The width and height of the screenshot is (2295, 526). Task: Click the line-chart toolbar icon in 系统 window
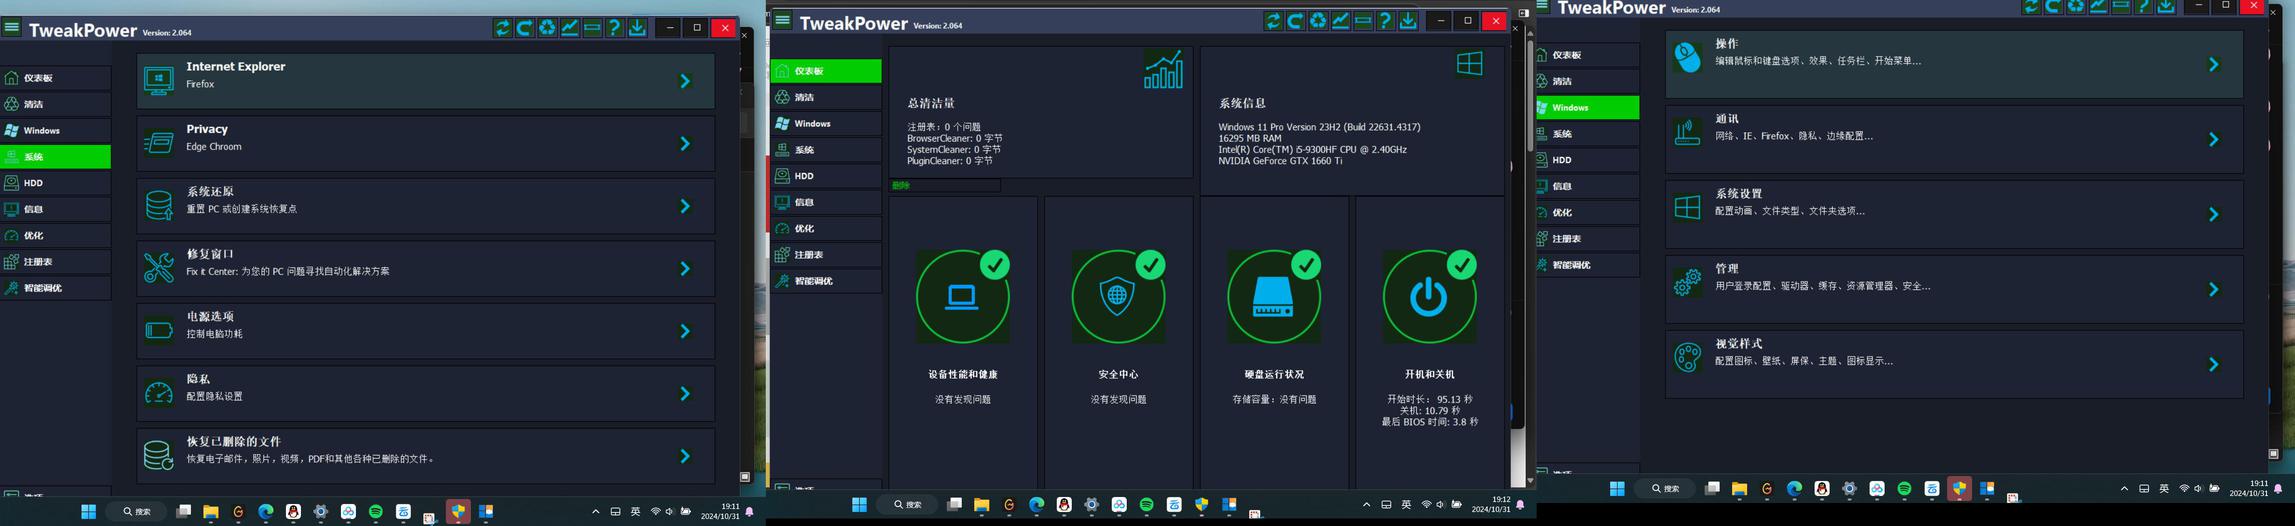pos(570,28)
